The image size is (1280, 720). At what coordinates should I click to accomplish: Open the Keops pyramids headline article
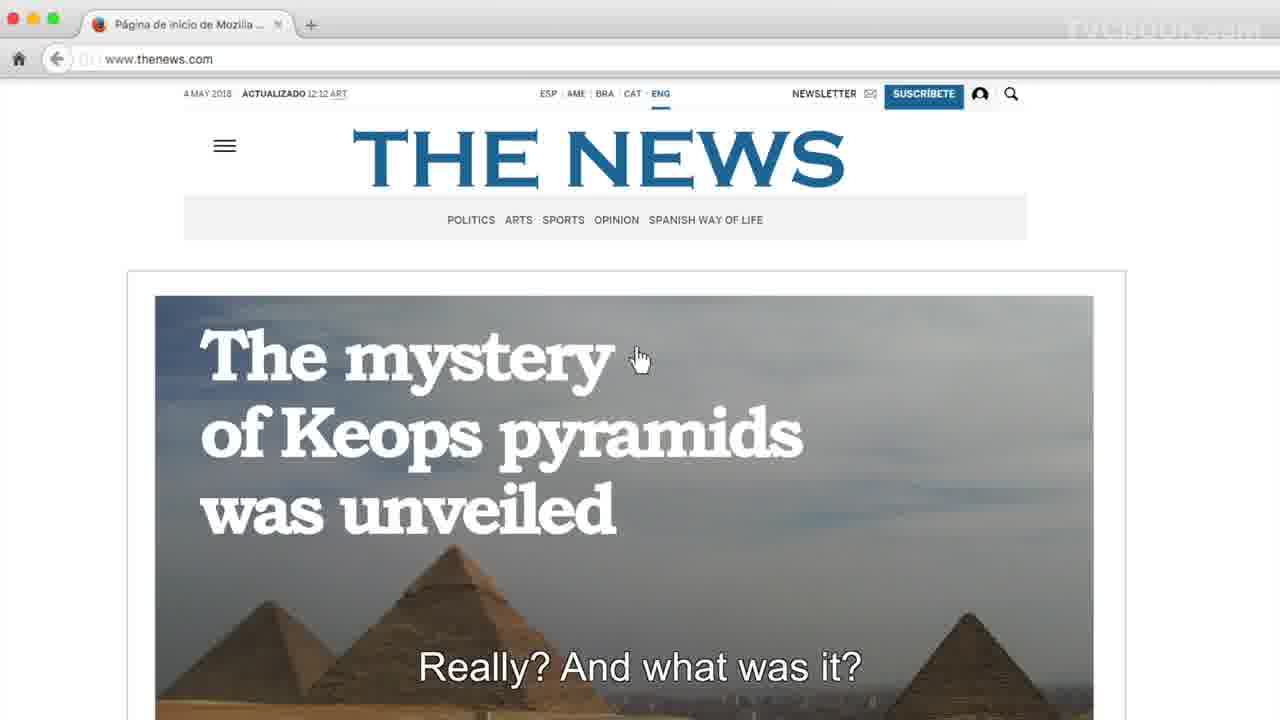click(x=501, y=432)
